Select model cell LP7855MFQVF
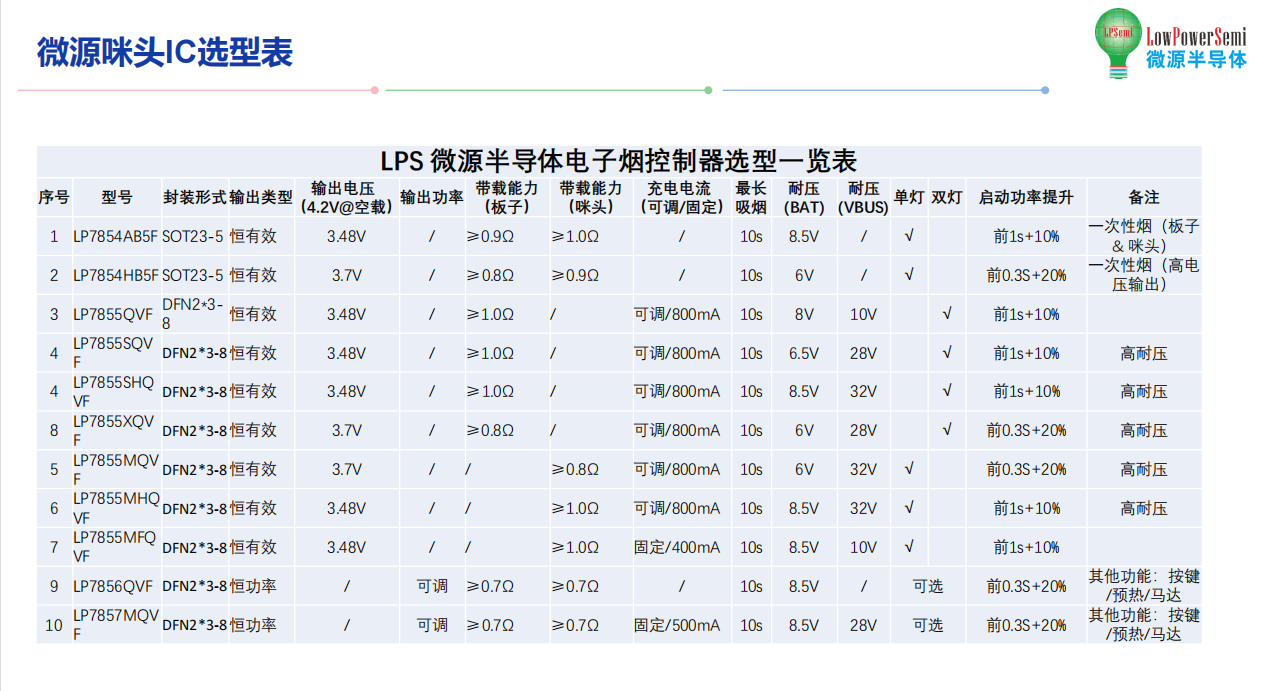Image resolution: width=1280 pixels, height=691 pixels. coord(115,547)
